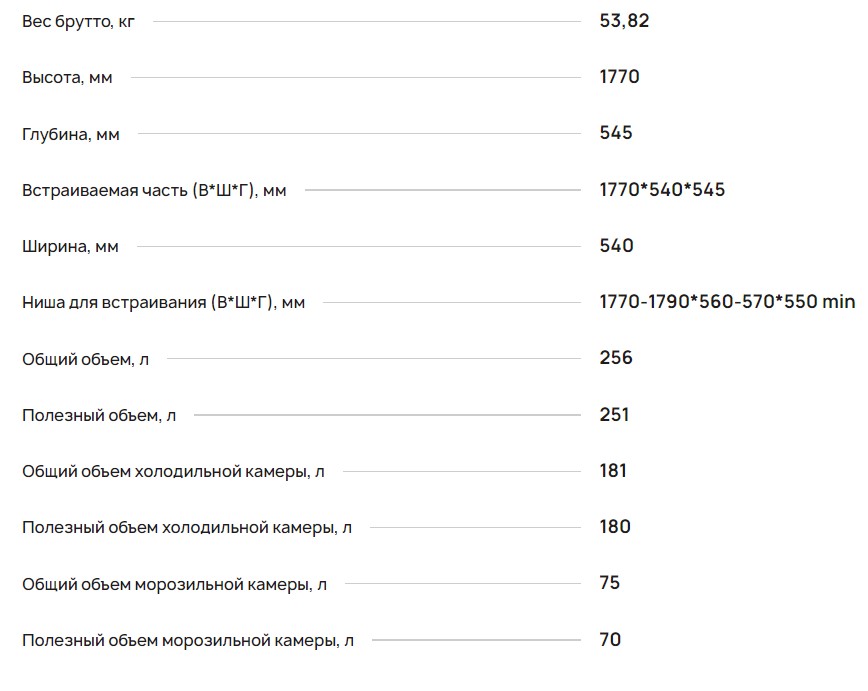Click the "Встраиваемая часть (В*Ш*Г), мм" label

point(154,190)
